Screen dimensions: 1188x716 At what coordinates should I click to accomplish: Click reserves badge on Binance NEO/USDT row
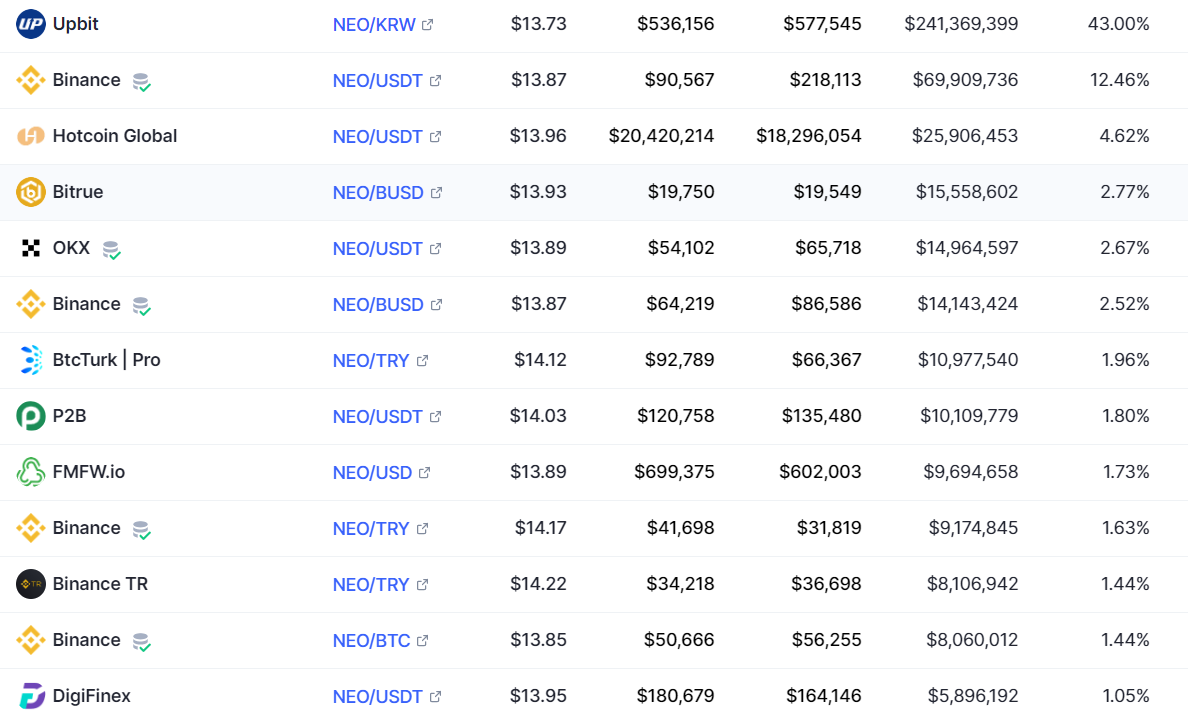point(142,81)
